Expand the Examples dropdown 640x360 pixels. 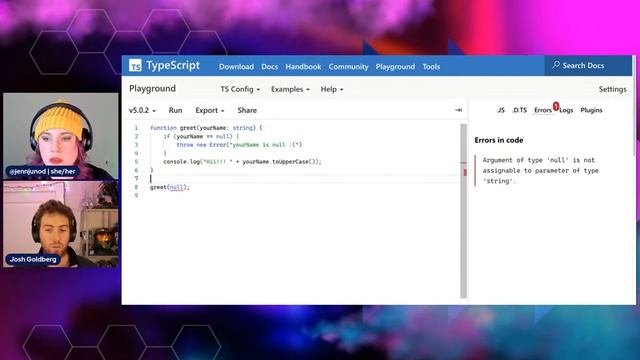point(290,89)
